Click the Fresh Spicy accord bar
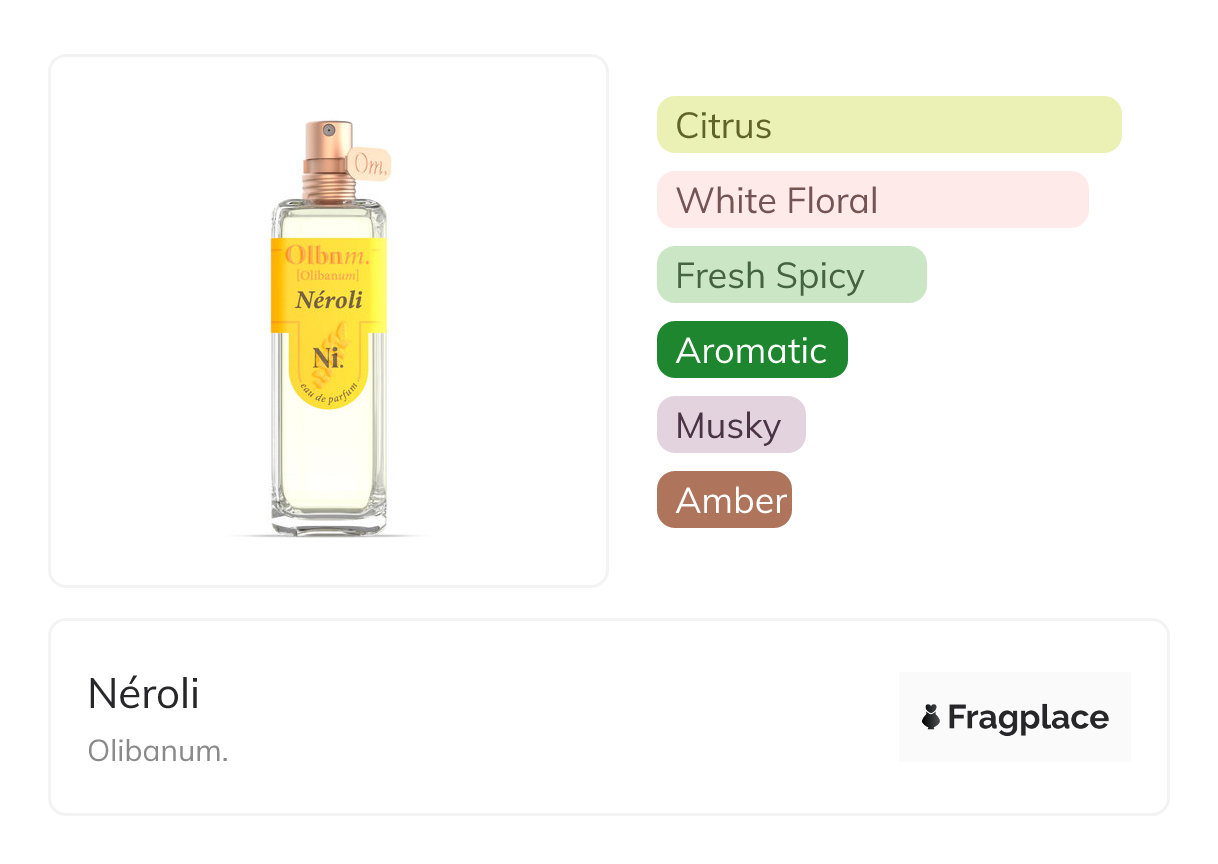 click(x=791, y=275)
